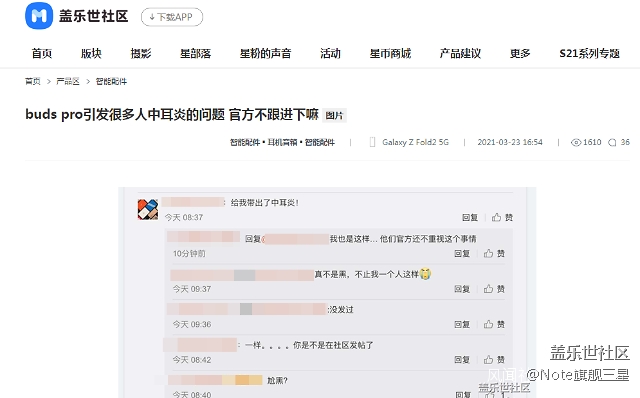Click the post title about buds pro
This screenshot has height=398, width=640.
click(x=172, y=114)
